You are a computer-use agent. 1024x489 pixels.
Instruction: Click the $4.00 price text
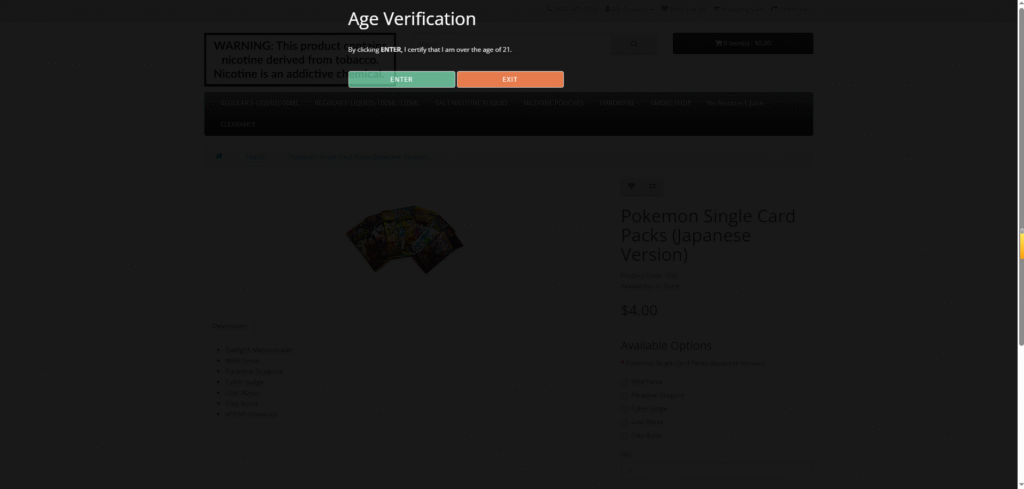[639, 310]
